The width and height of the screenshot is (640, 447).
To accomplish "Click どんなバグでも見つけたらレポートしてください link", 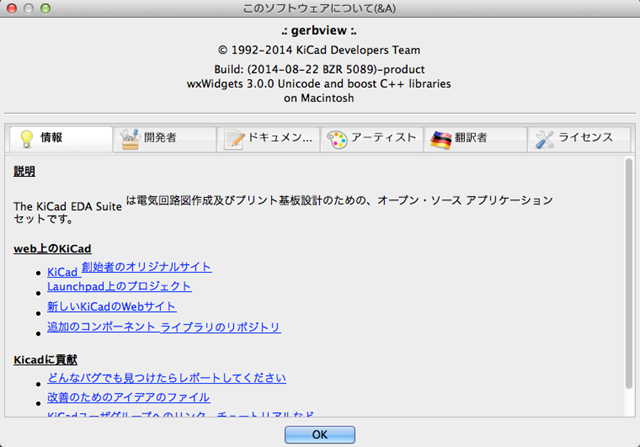I will tap(167, 378).
